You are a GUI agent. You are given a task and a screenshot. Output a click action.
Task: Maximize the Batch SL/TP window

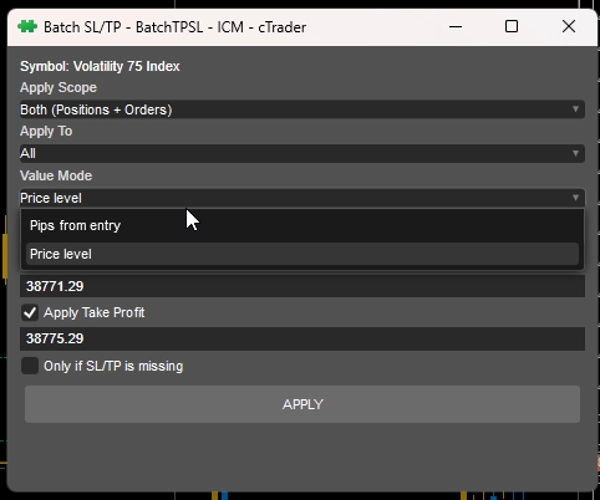coord(511,27)
